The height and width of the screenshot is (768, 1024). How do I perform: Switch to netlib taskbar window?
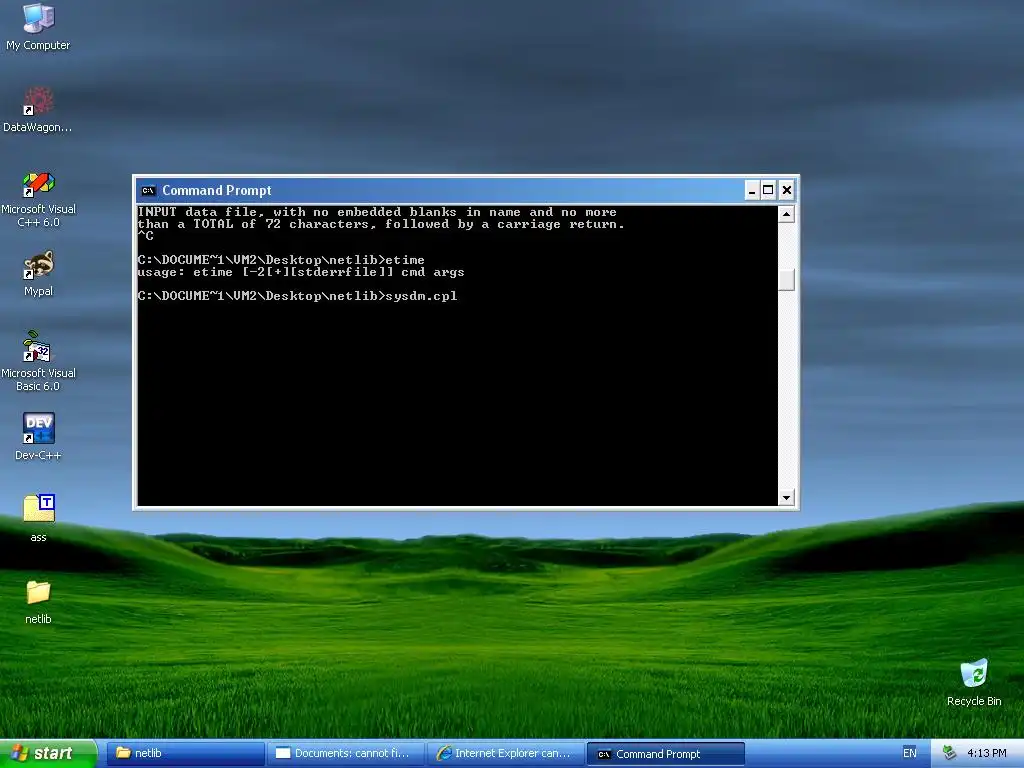(x=185, y=754)
